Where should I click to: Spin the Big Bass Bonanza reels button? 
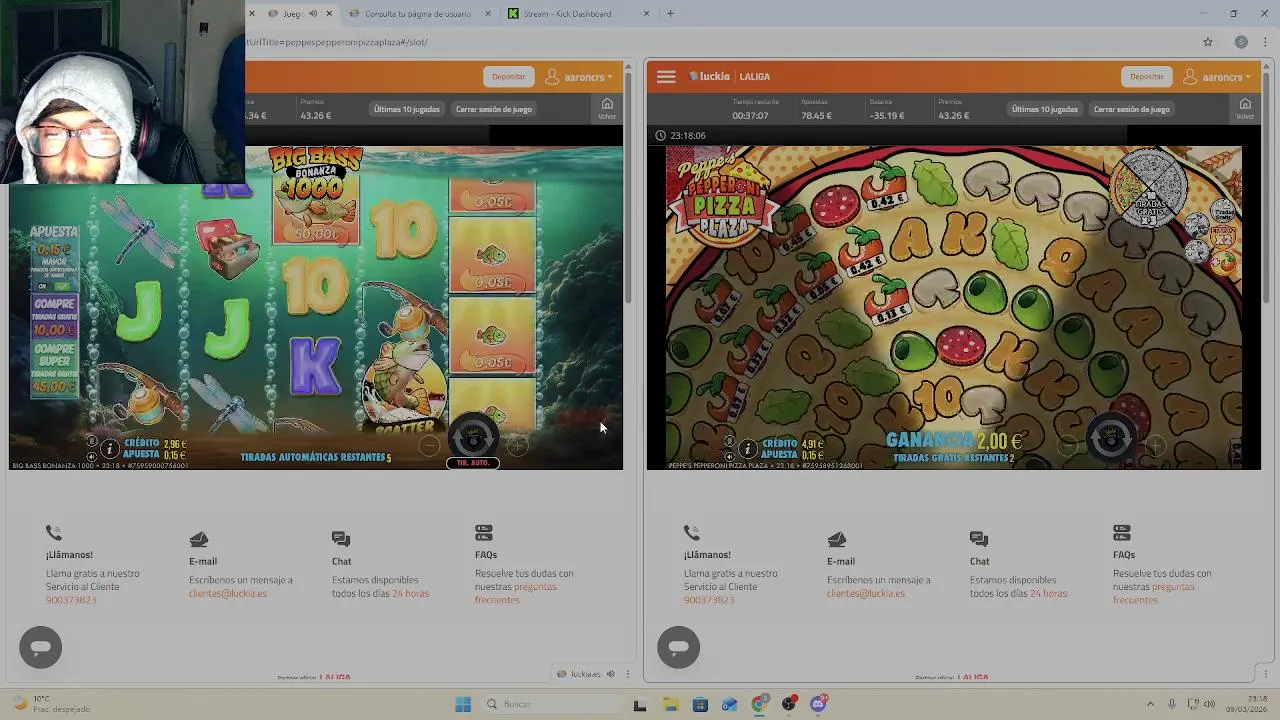(472, 437)
